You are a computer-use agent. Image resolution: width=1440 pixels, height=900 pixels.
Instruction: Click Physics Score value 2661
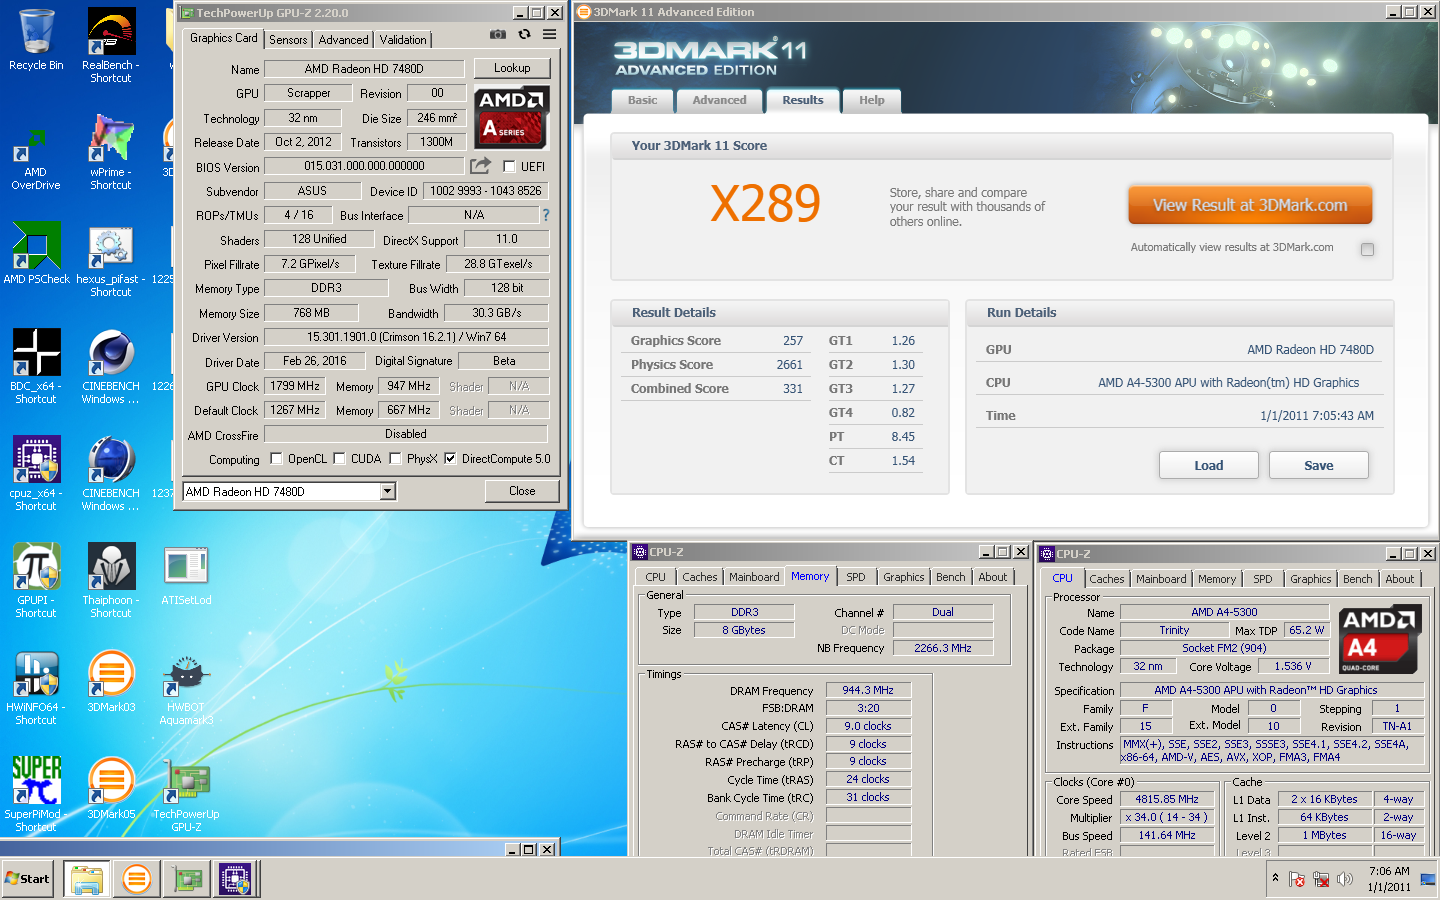pos(790,365)
